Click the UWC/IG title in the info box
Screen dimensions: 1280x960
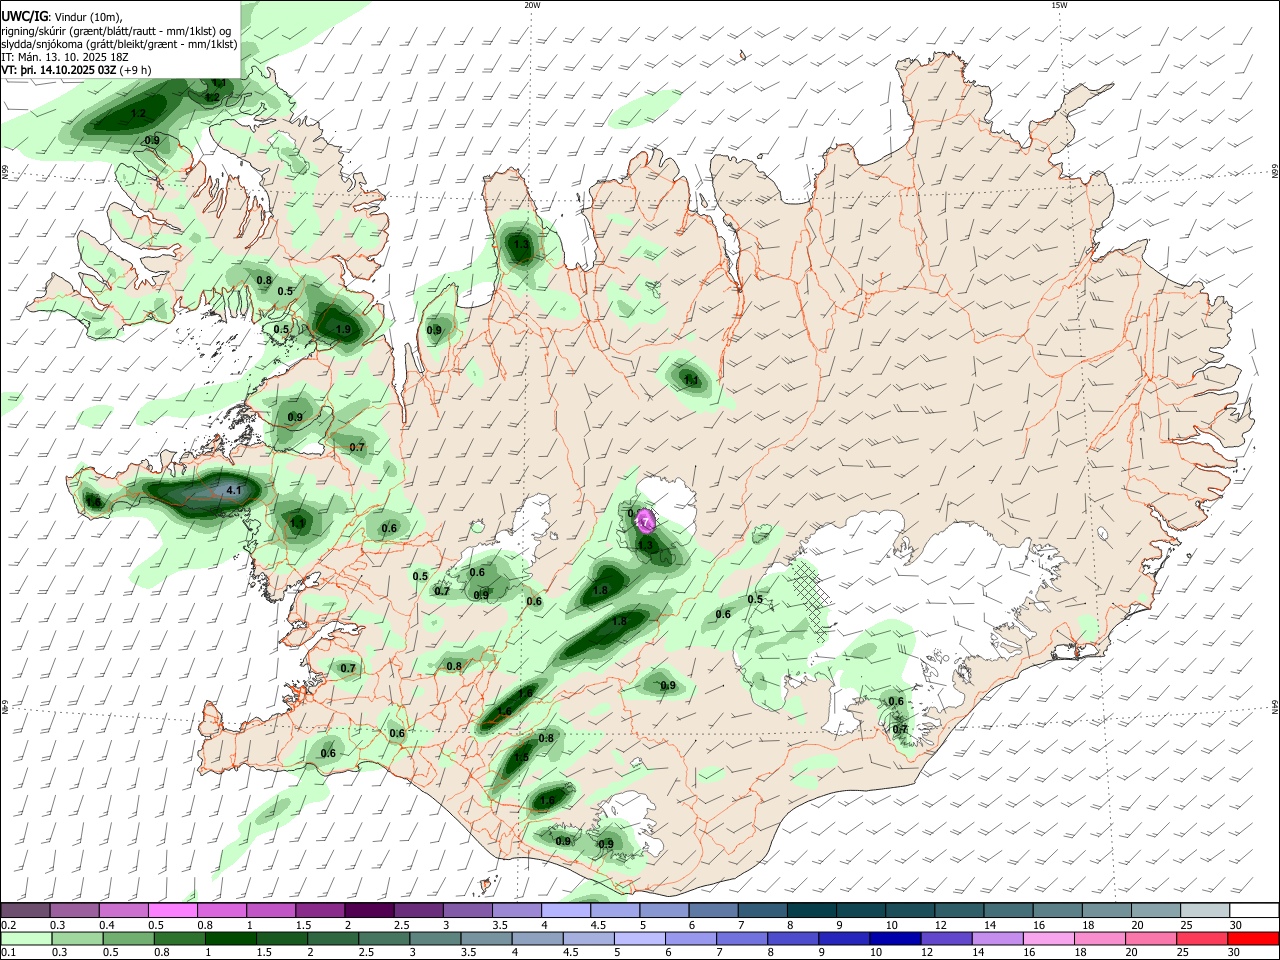coord(24,16)
